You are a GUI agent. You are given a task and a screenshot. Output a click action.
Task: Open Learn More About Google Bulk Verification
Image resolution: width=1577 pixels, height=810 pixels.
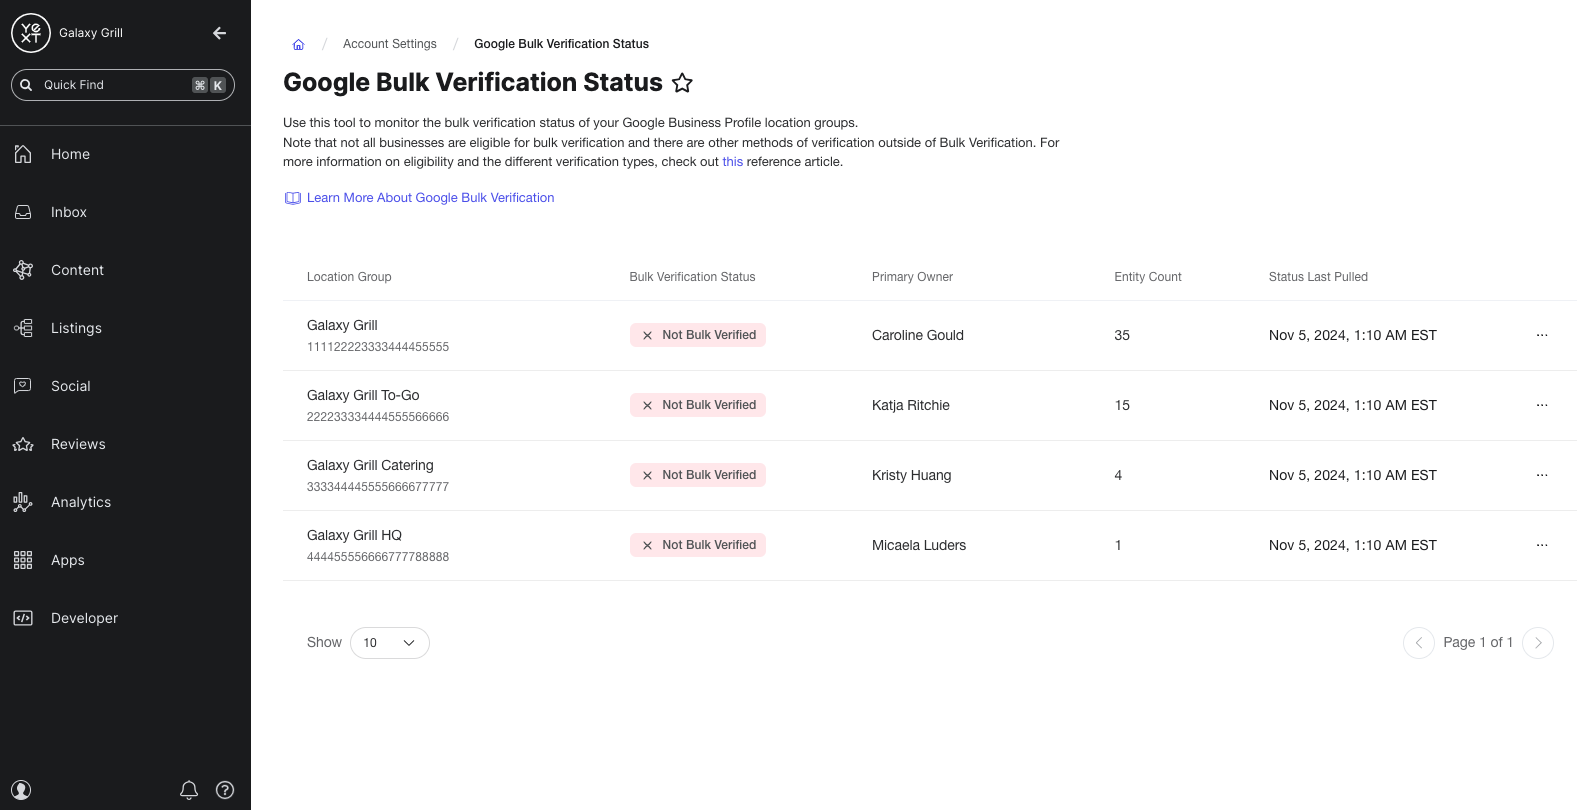click(420, 198)
